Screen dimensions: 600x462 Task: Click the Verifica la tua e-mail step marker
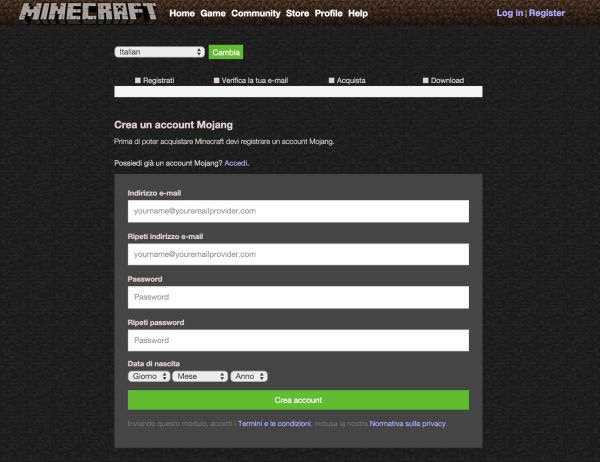(251, 80)
